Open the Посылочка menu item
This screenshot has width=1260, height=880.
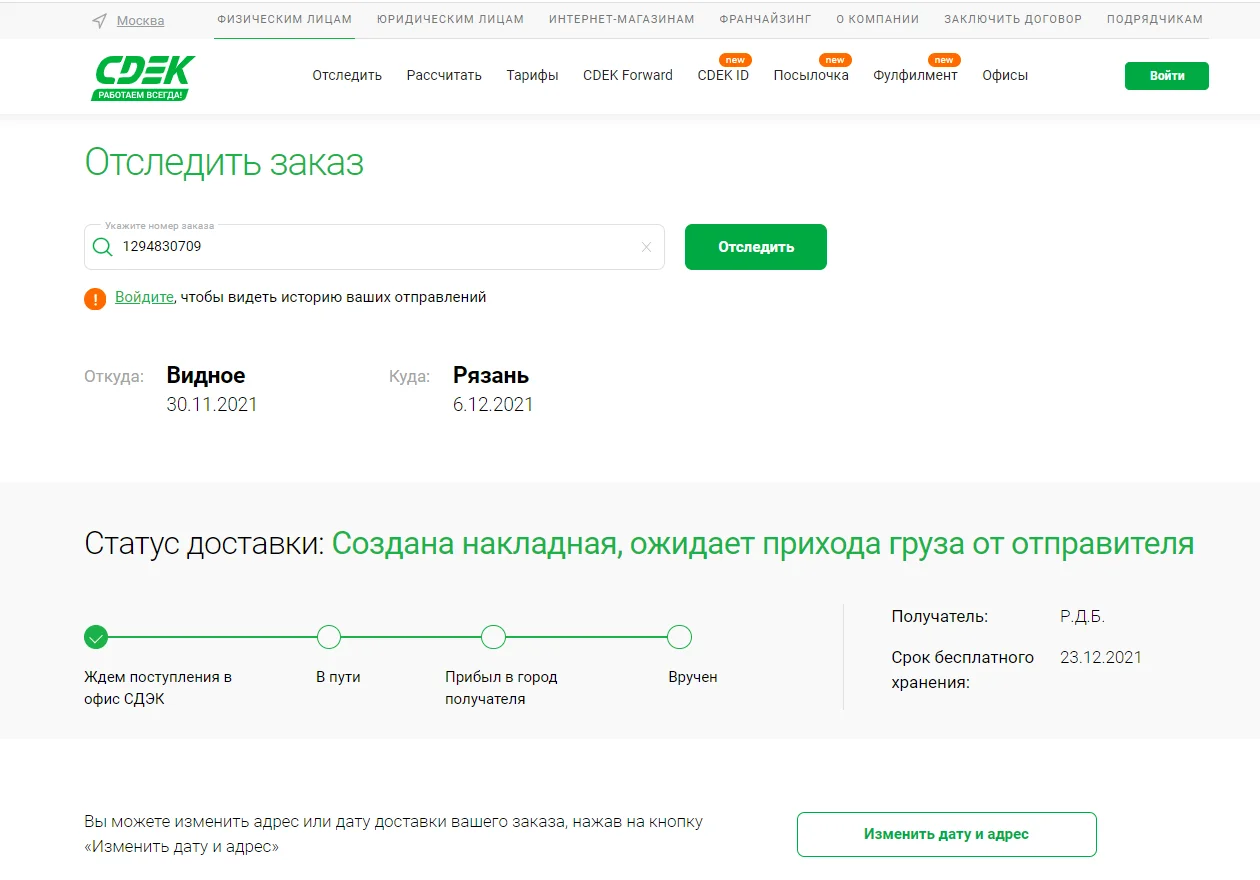[x=811, y=75]
